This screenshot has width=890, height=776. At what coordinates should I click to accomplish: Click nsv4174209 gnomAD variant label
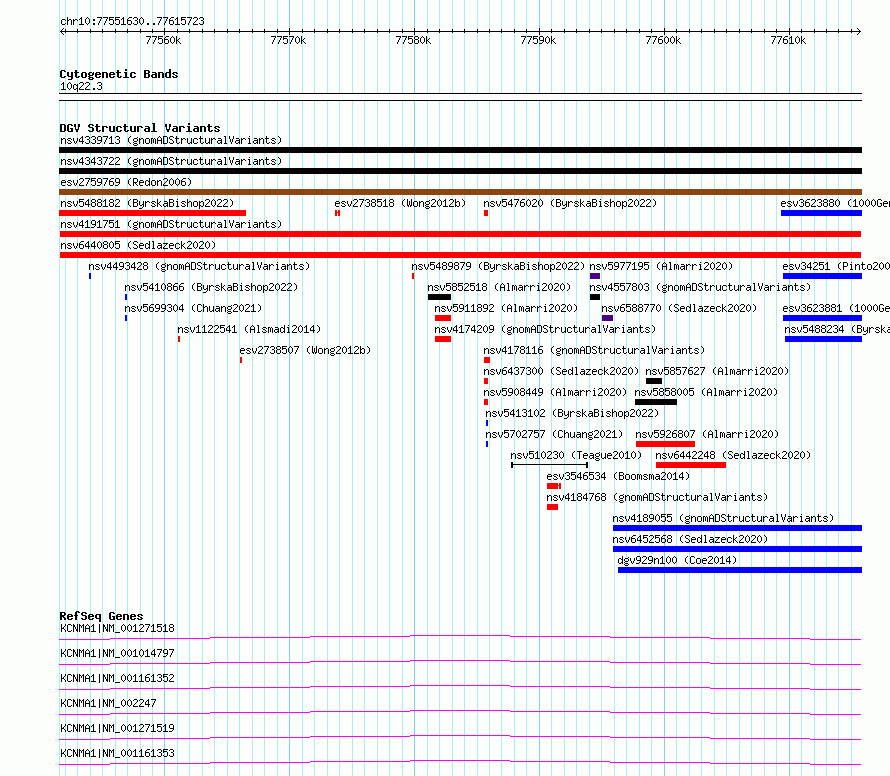(x=545, y=329)
